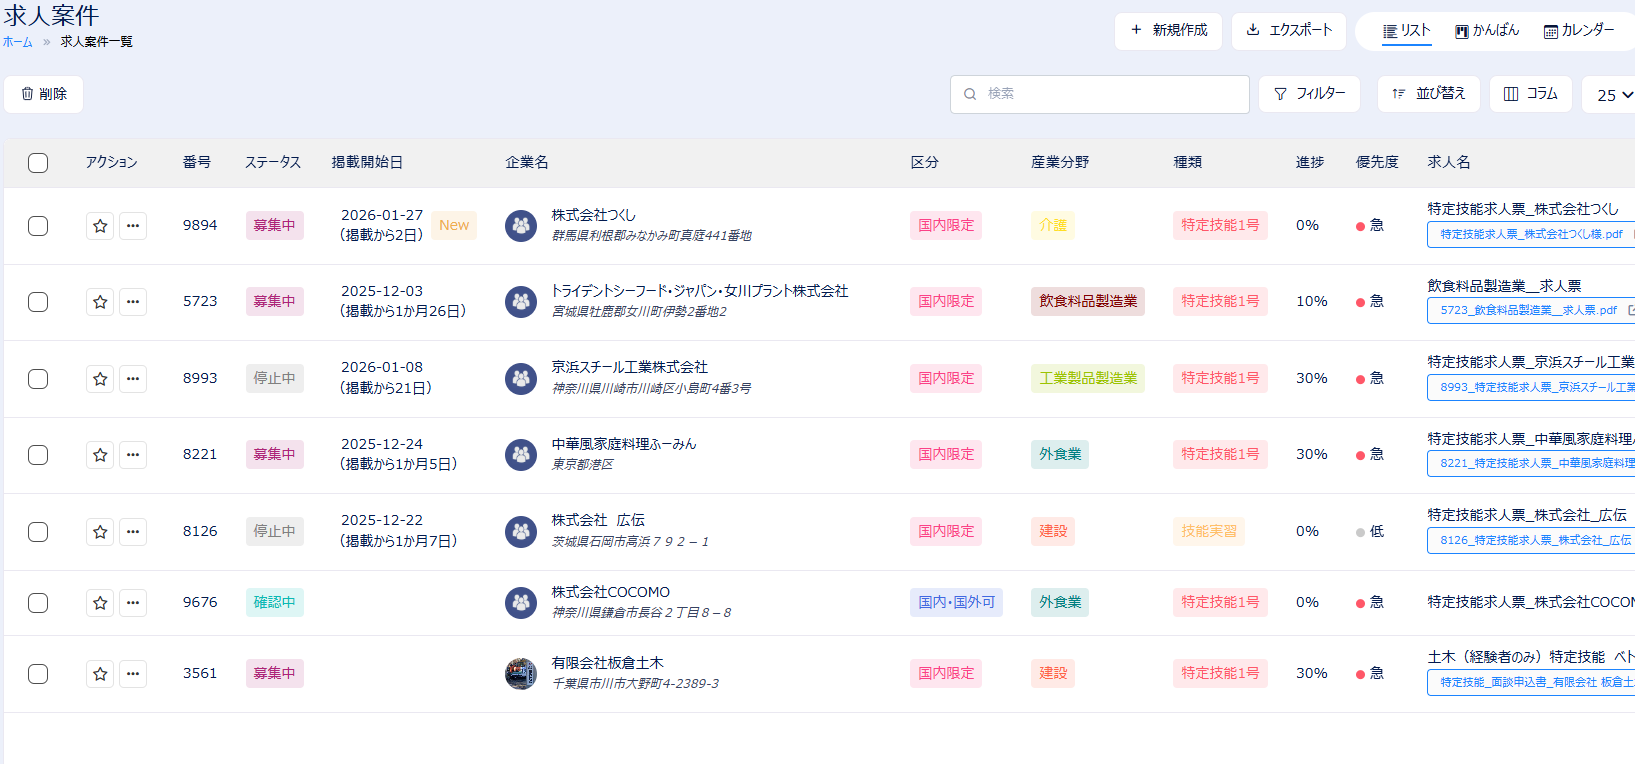Viewport: 1635px width, 764px height.
Task: Go to the ホーム breadcrumb link
Action: (x=17, y=42)
